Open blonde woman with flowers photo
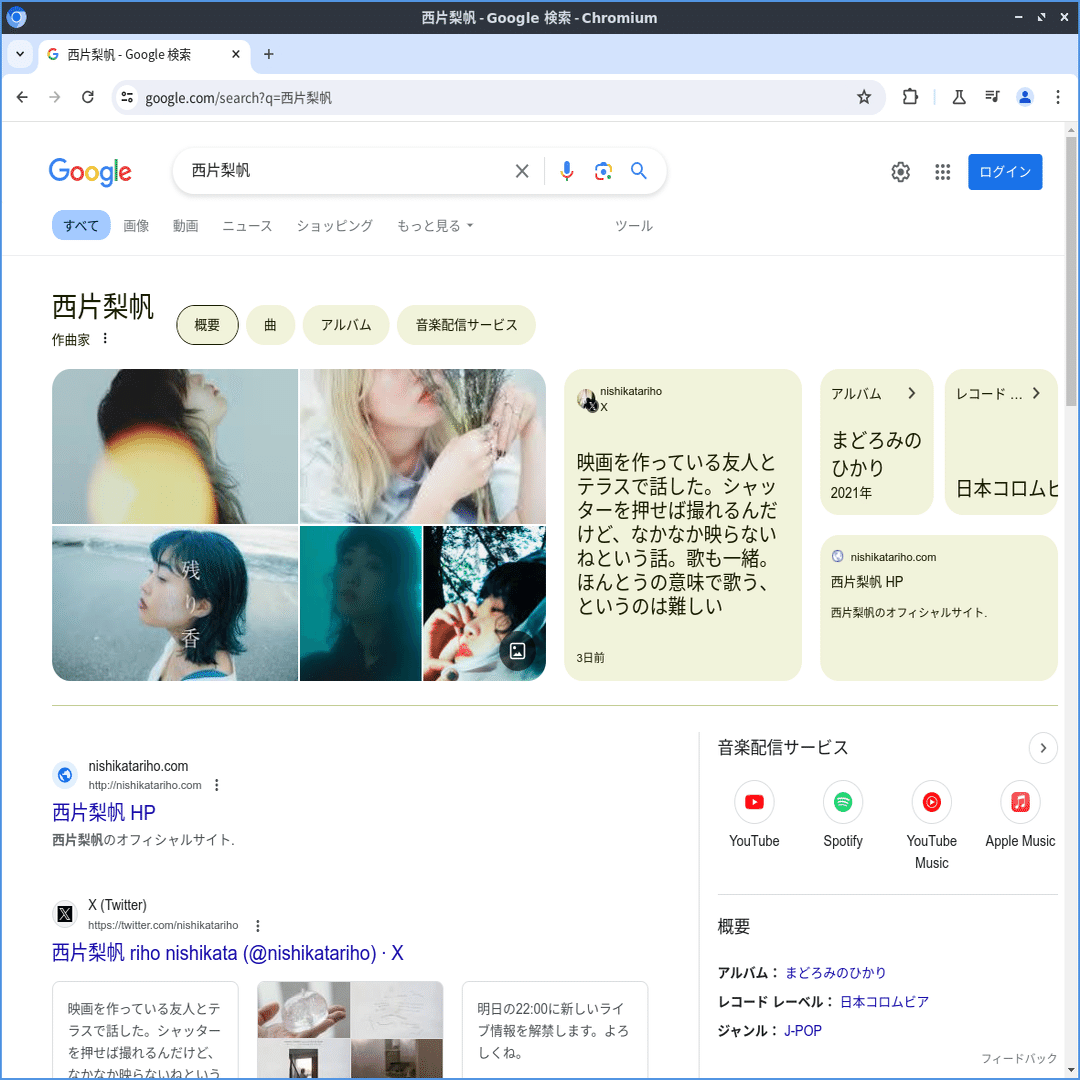This screenshot has height=1080, width=1080. [423, 446]
